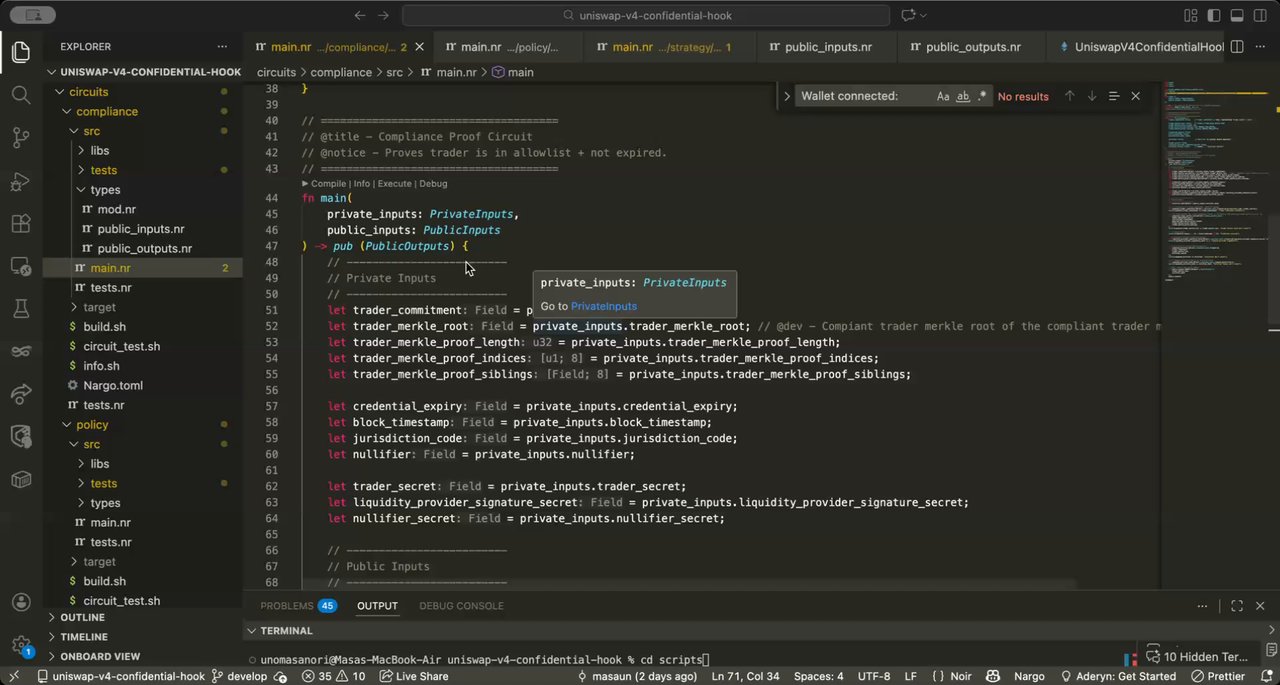Follow the PrivateInputs link in hover

point(603,306)
